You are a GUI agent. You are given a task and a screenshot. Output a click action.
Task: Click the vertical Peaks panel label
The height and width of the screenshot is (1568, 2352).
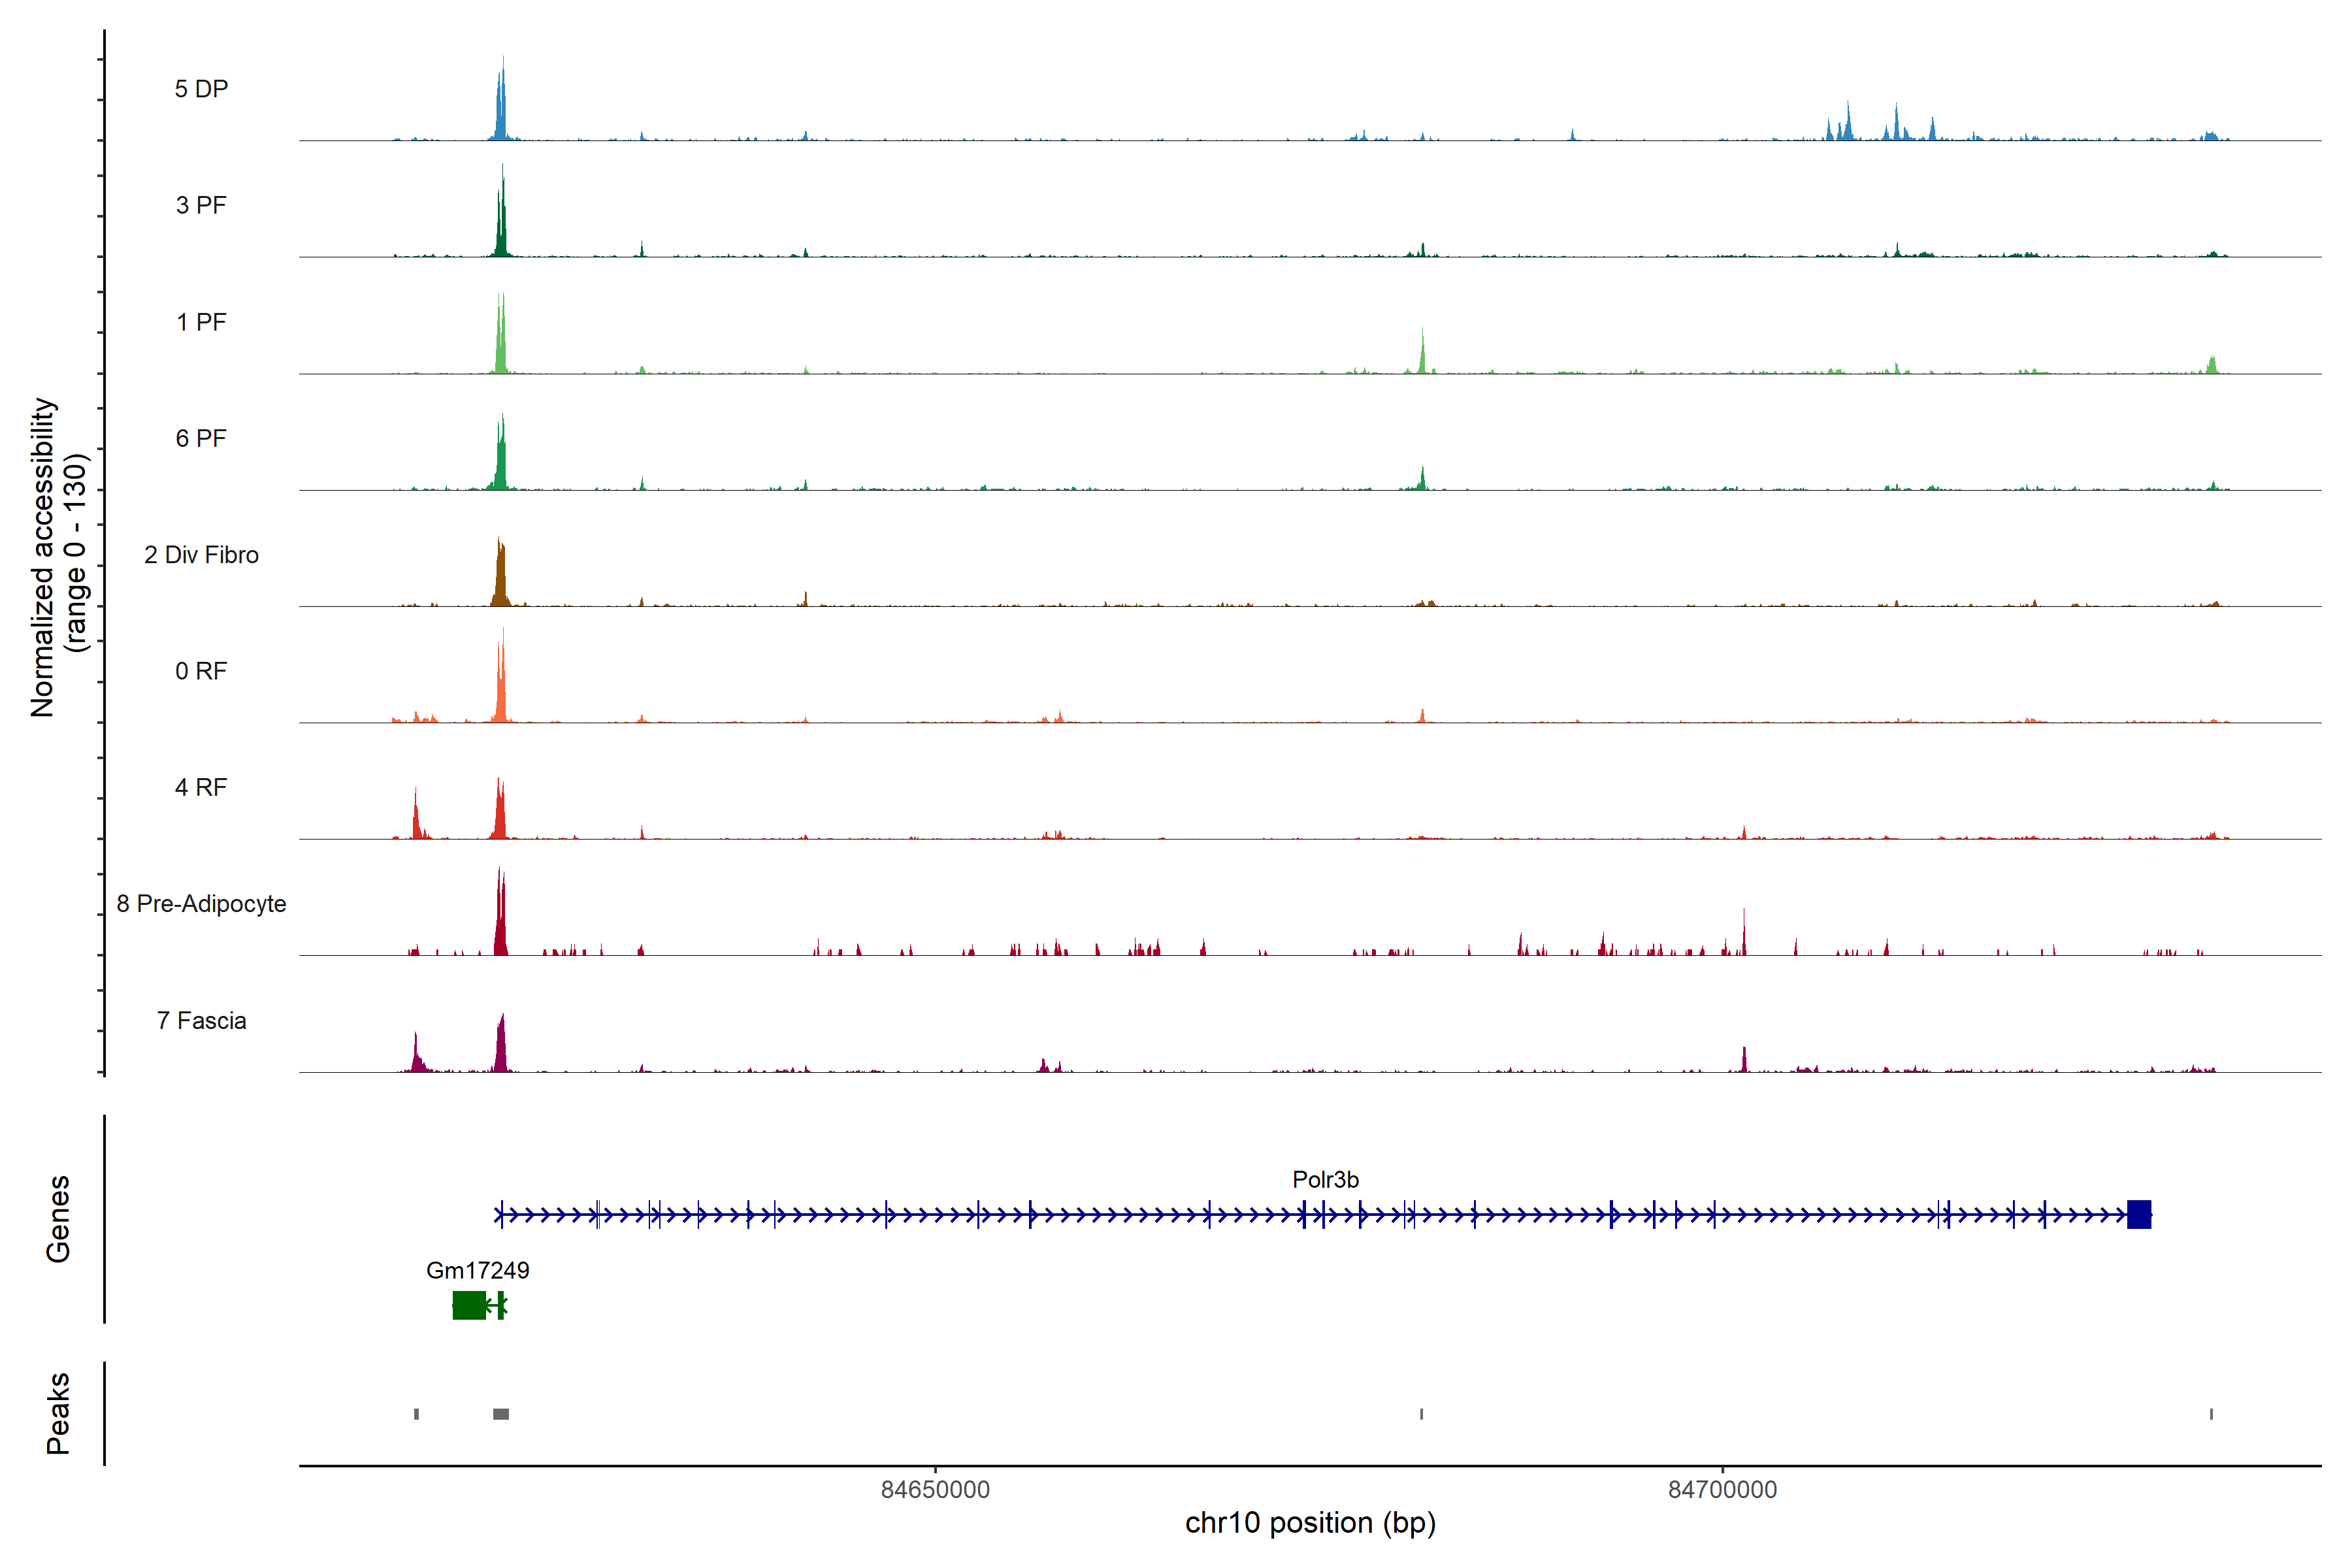click(58, 1413)
